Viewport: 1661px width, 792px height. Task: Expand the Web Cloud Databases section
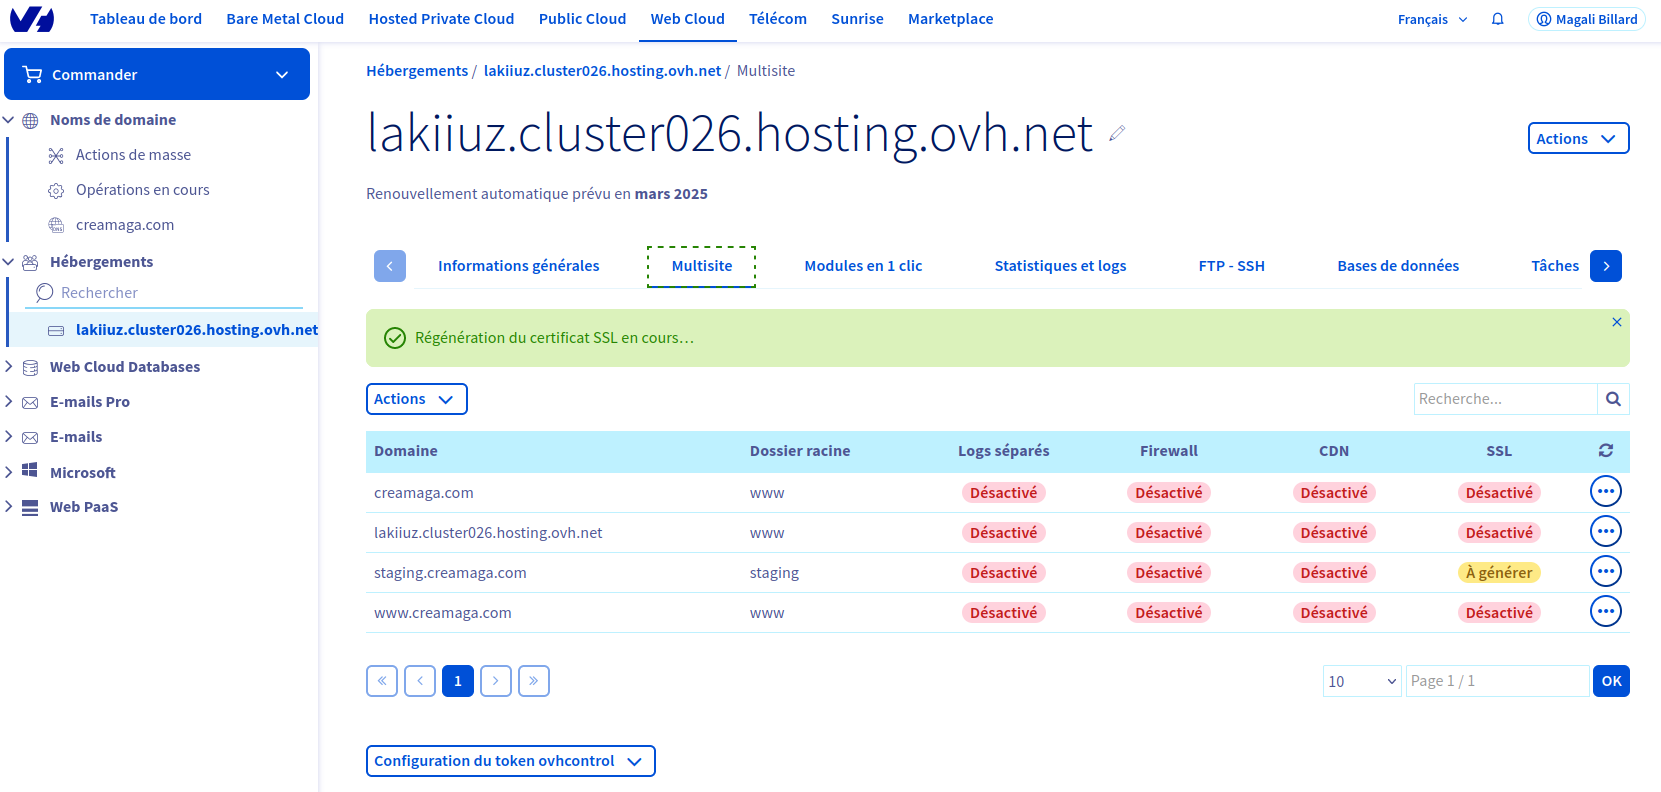124,367
